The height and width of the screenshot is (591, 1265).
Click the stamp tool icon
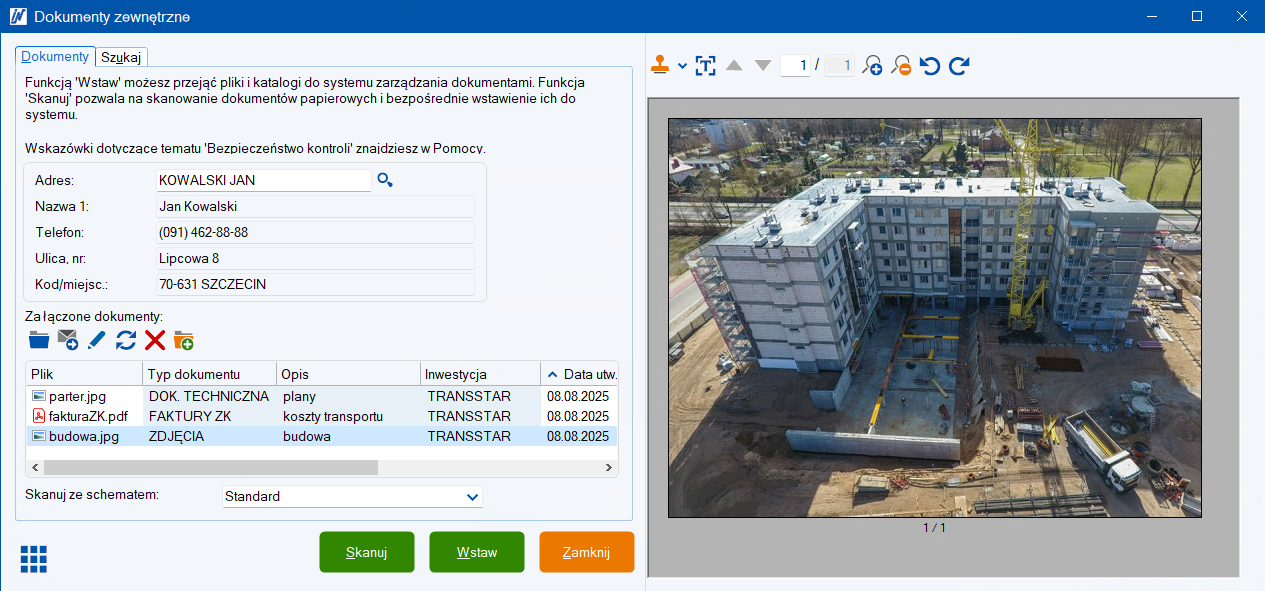pyautogui.click(x=661, y=65)
